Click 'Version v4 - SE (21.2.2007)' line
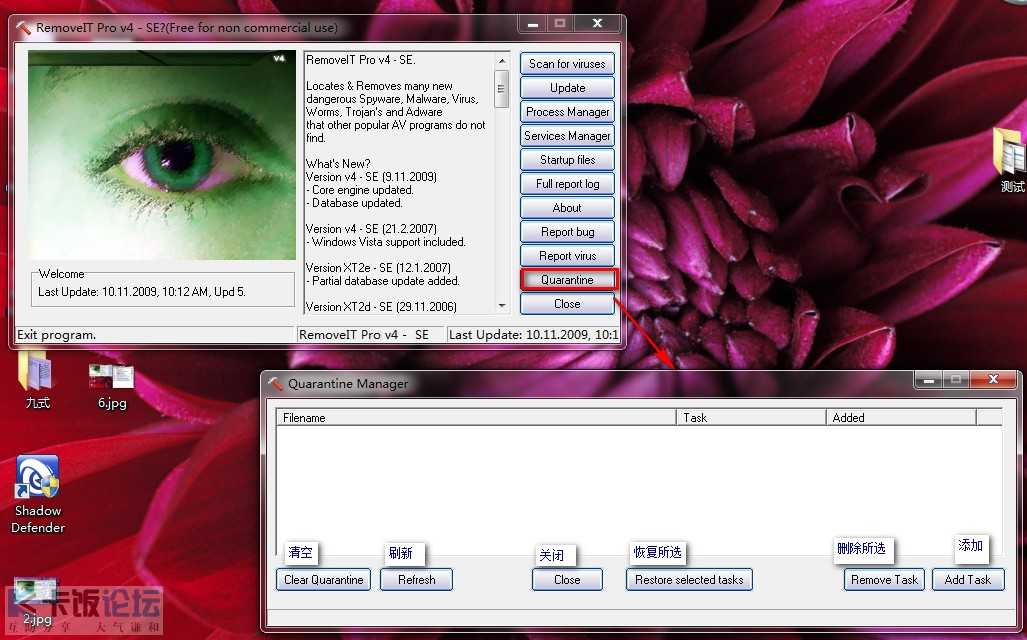Image resolution: width=1027 pixels, height=640 pixels. (371, 229)
